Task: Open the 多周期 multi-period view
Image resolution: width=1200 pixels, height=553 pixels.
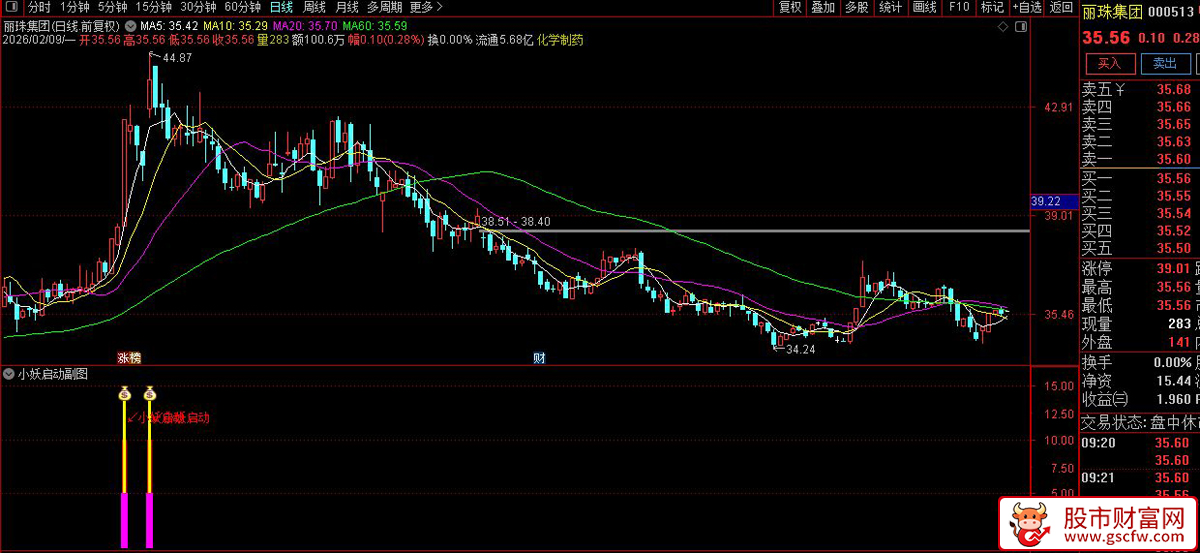Action: pos(384,7)
